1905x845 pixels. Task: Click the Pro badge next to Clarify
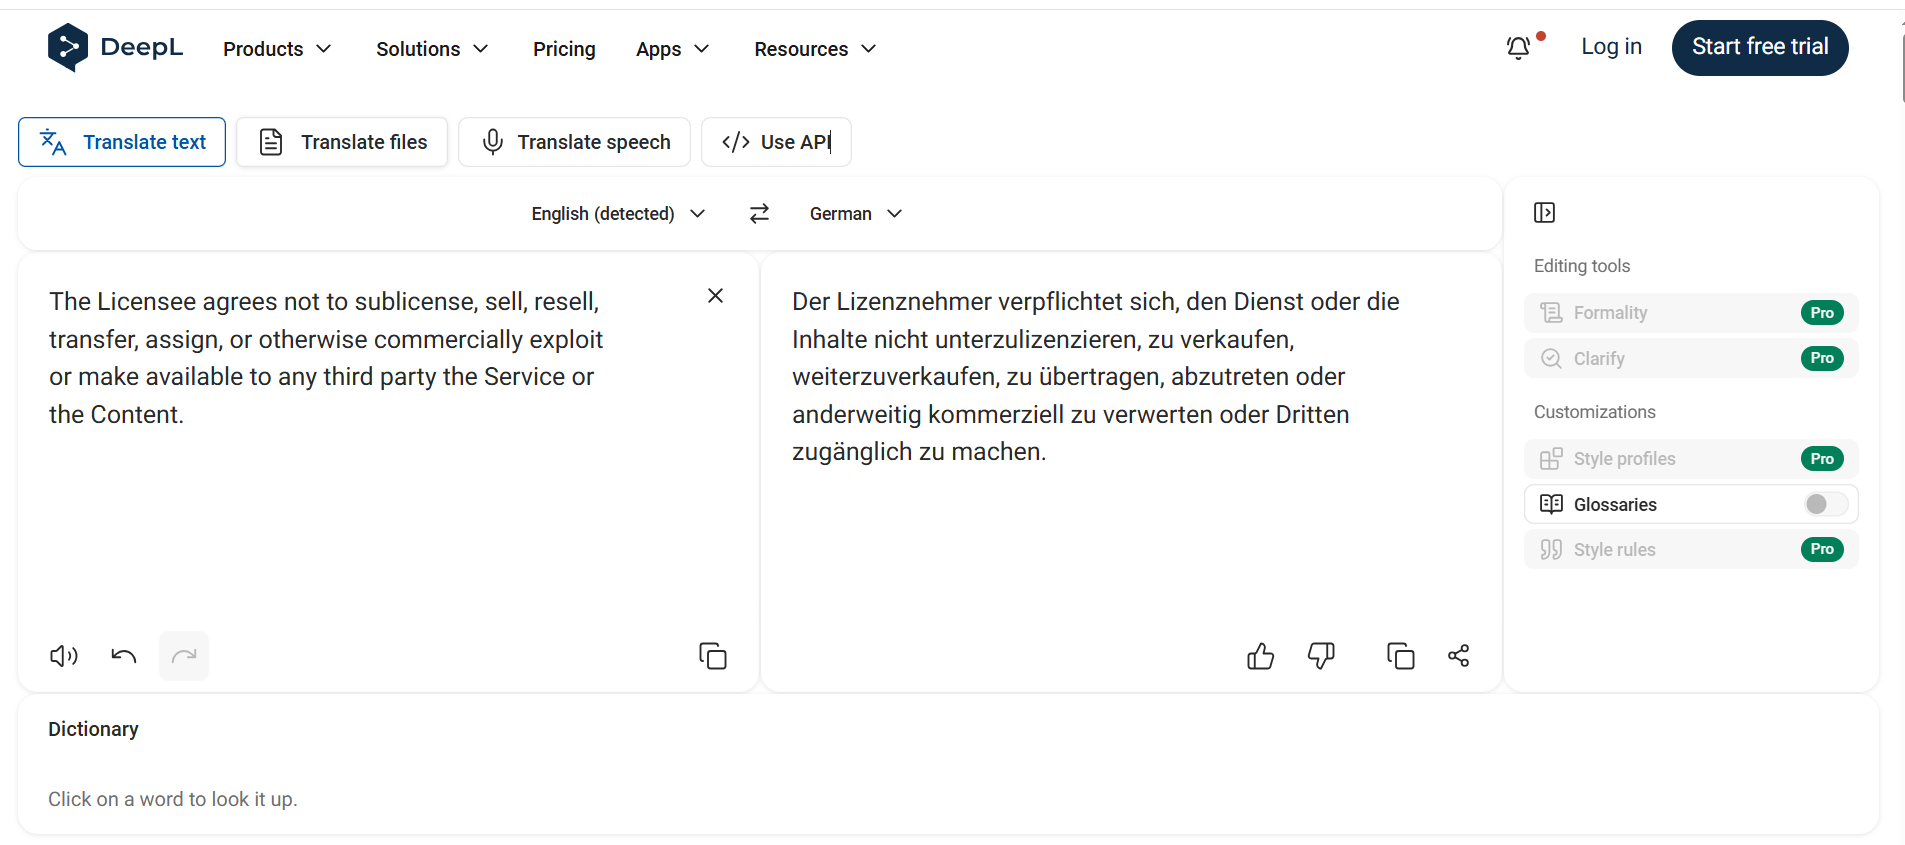click(1822, 358)
